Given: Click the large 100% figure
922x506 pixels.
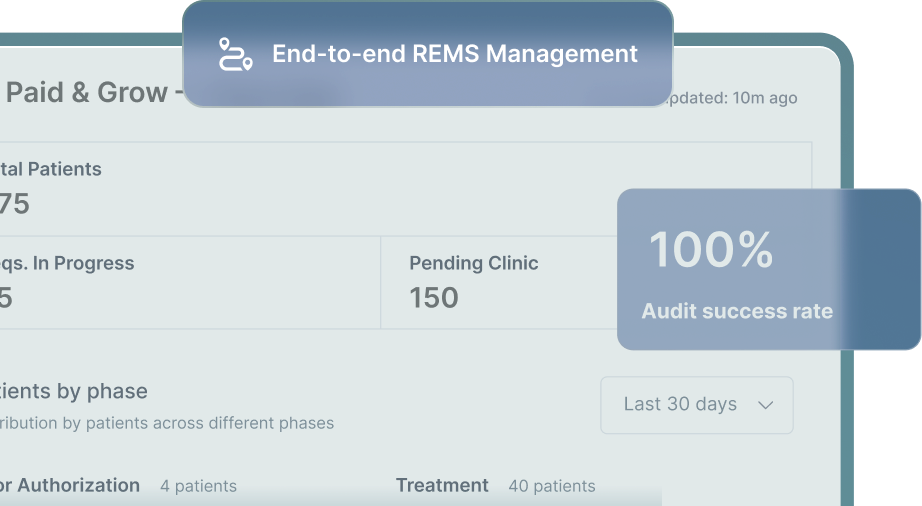Looking at the screenshot, I should point(711,249).
